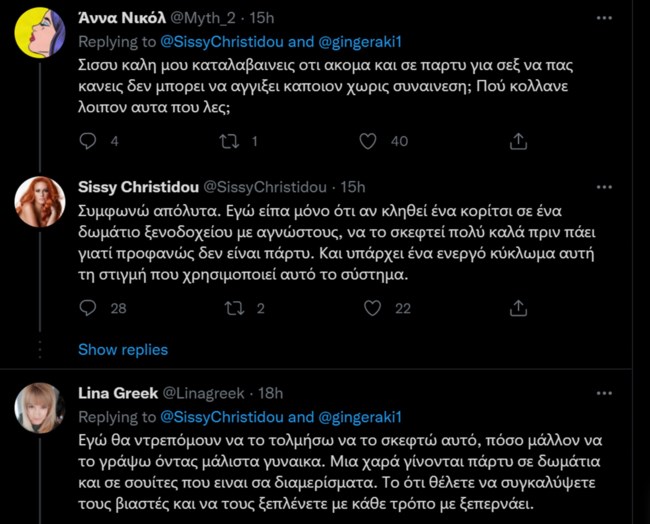Click the Άννα Νικόλ display name
Viewport: 650px width, 524px height.
pos(116,18)
